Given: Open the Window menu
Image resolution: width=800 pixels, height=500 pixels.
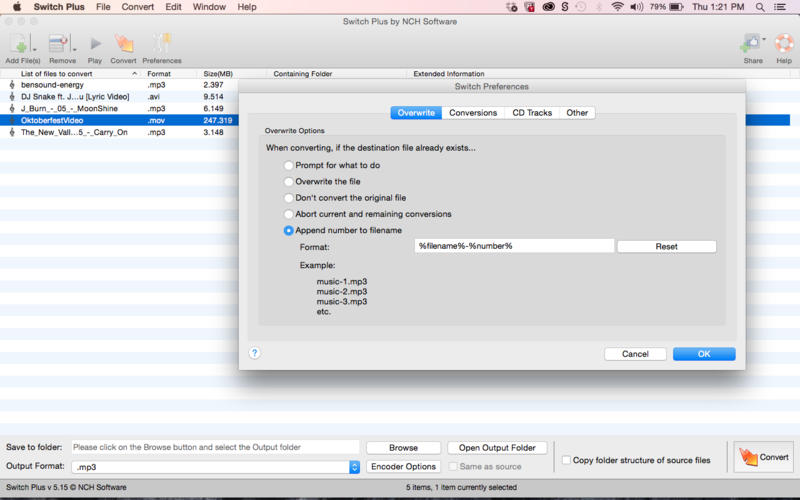Looking at the screenshot, I should click(209, 7).
